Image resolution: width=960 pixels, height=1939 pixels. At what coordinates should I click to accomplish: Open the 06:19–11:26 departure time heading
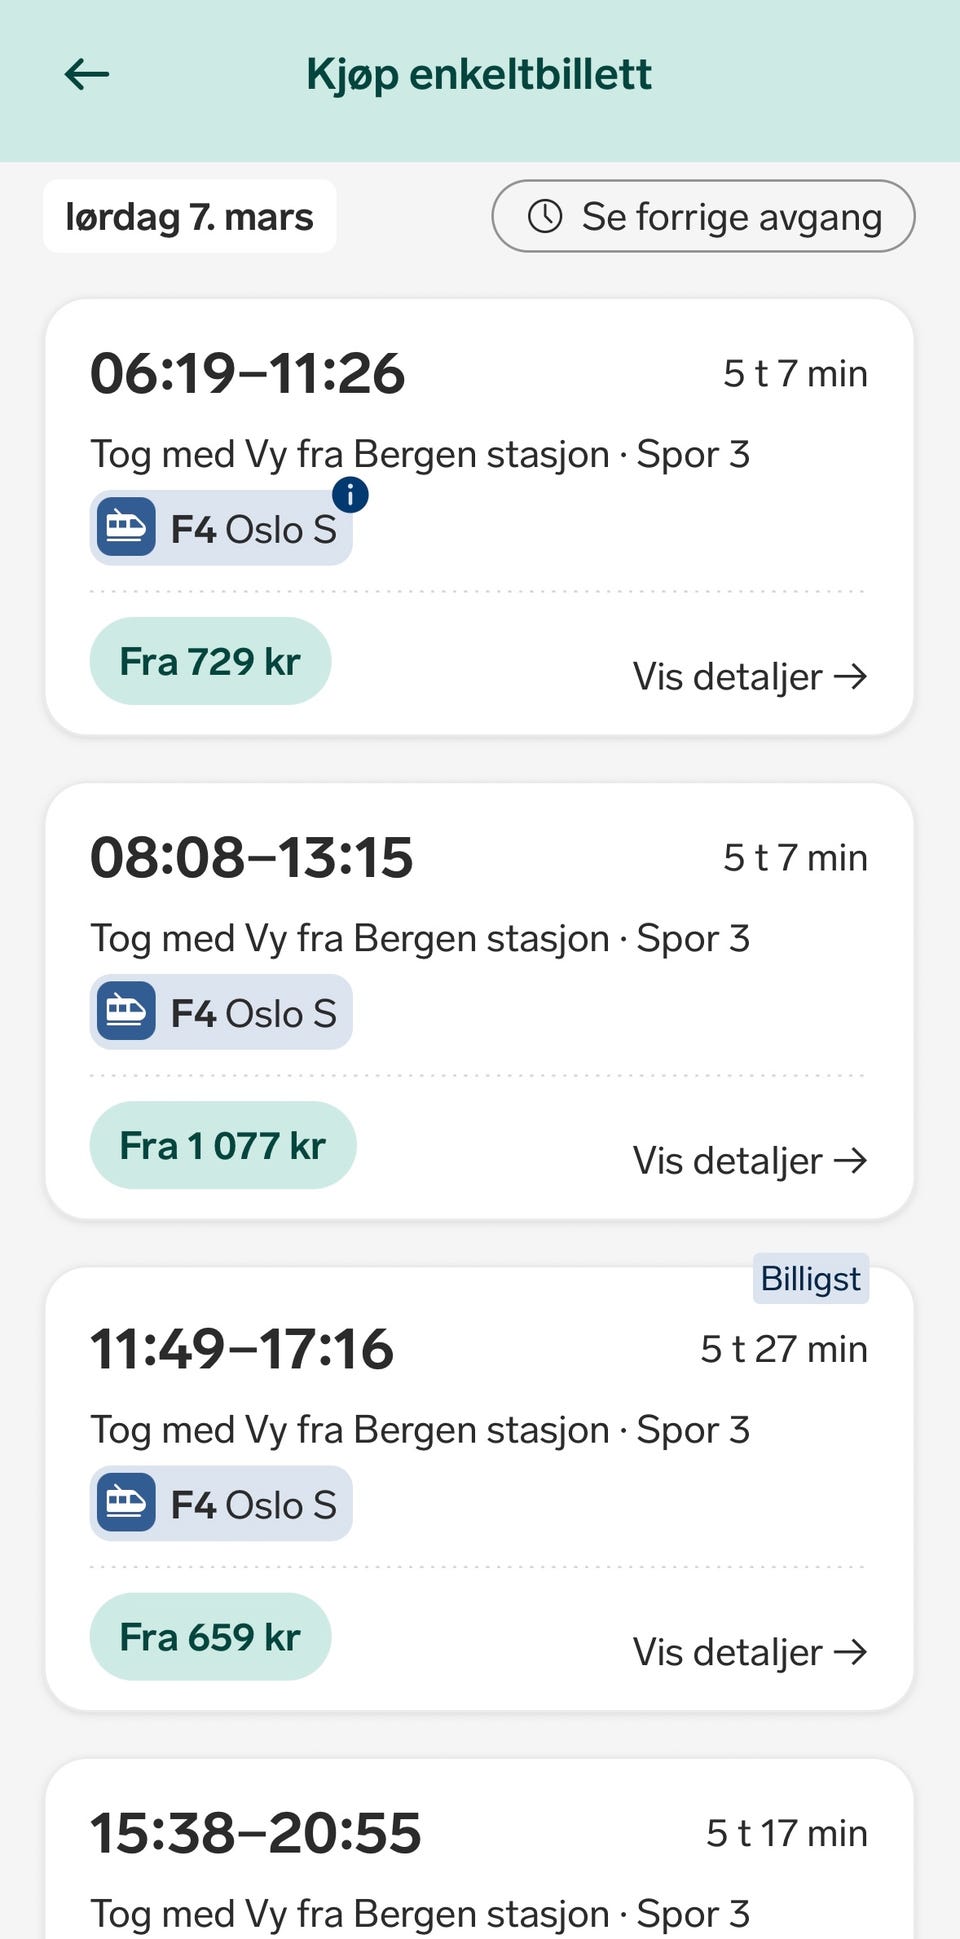pyautogui.click(x=248, y=374)
